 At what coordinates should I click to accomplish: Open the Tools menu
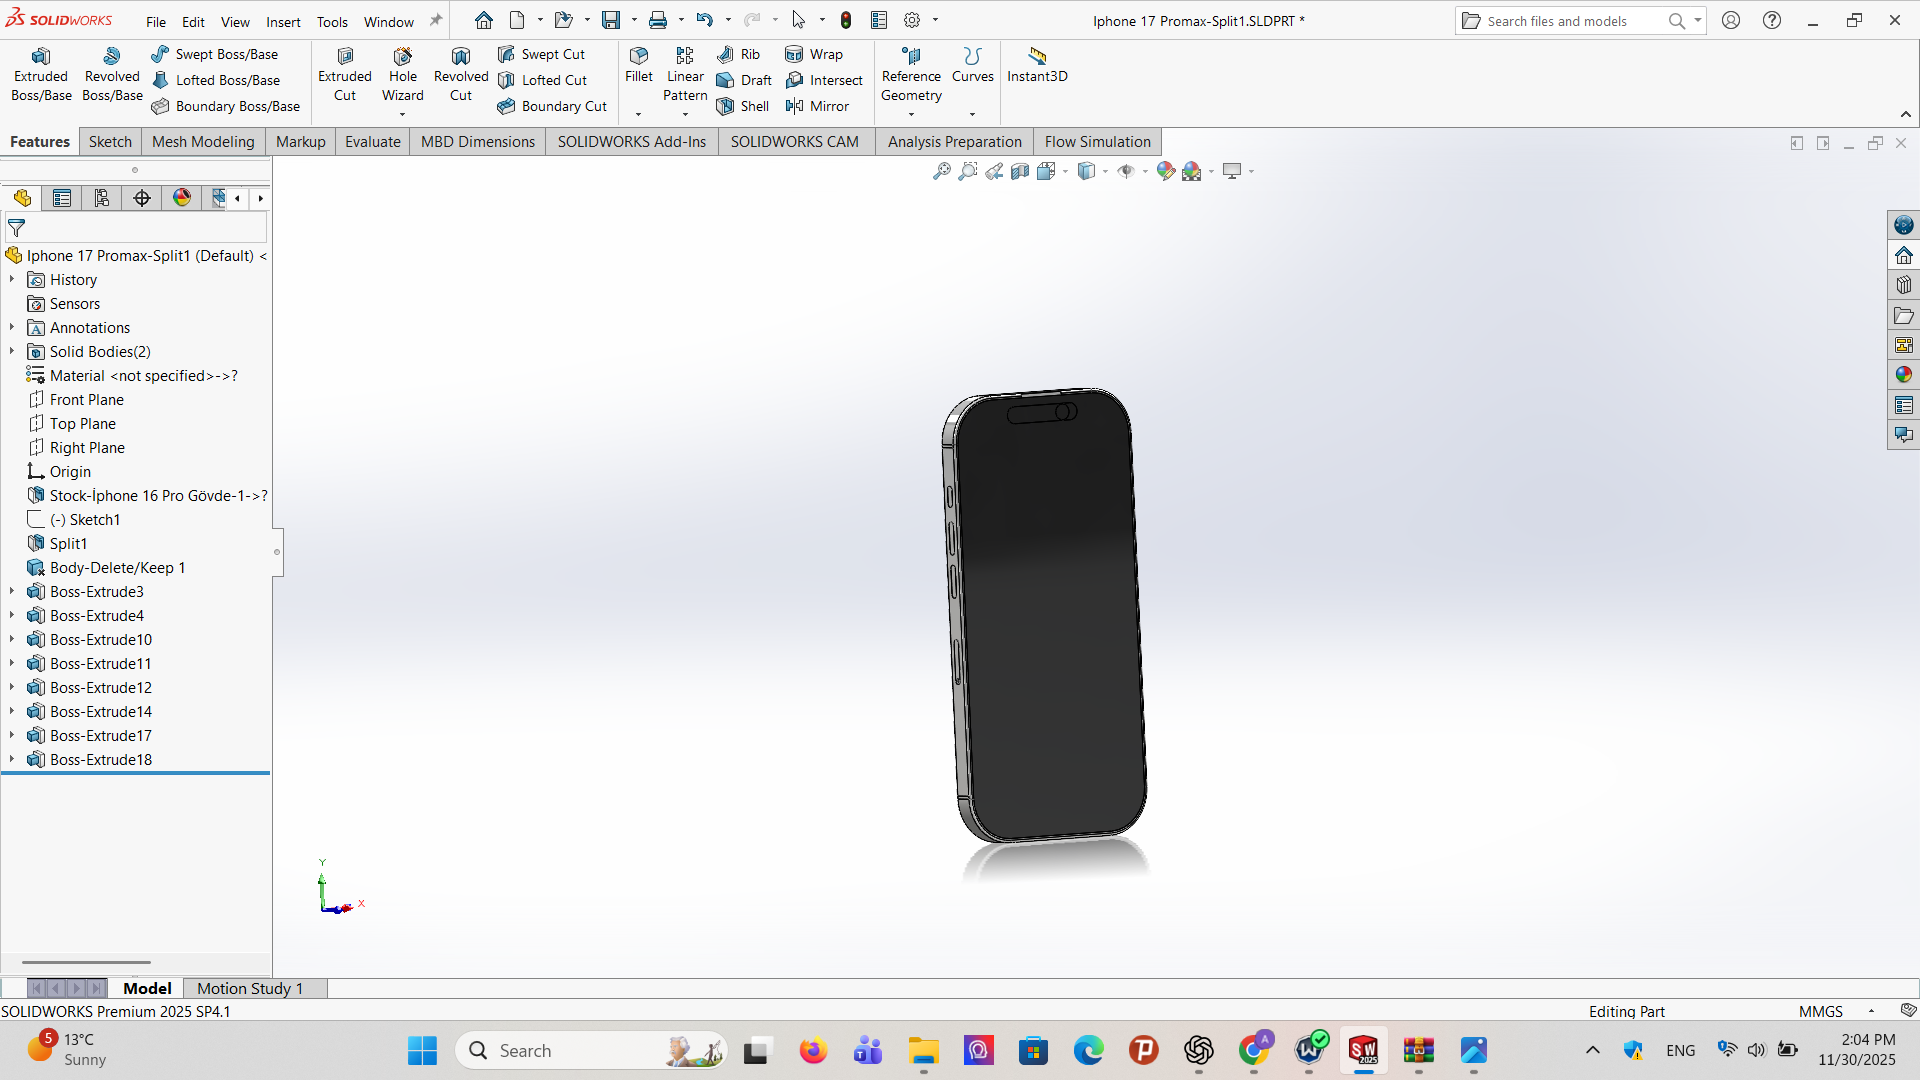pos(332,22)
